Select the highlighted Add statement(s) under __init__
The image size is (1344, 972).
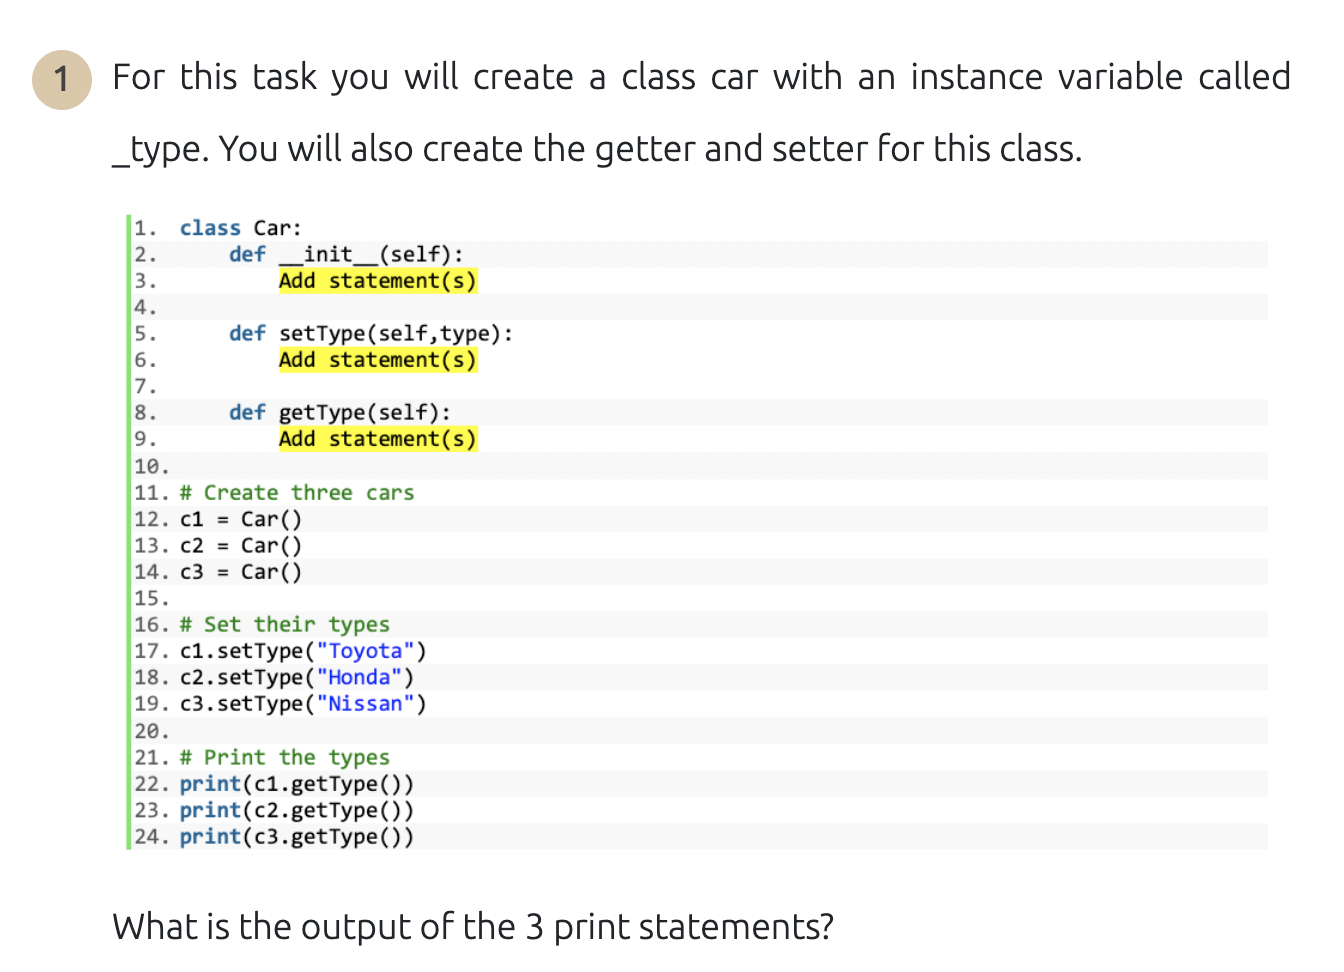377,281
